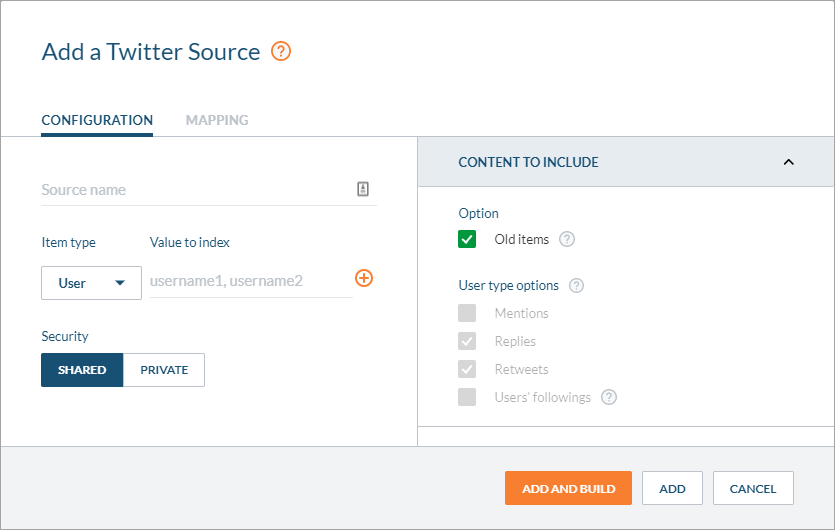Click the Old items label
The width and height of the screenshot is (835, 530).
pyautogui.click(x=521, y=239)
